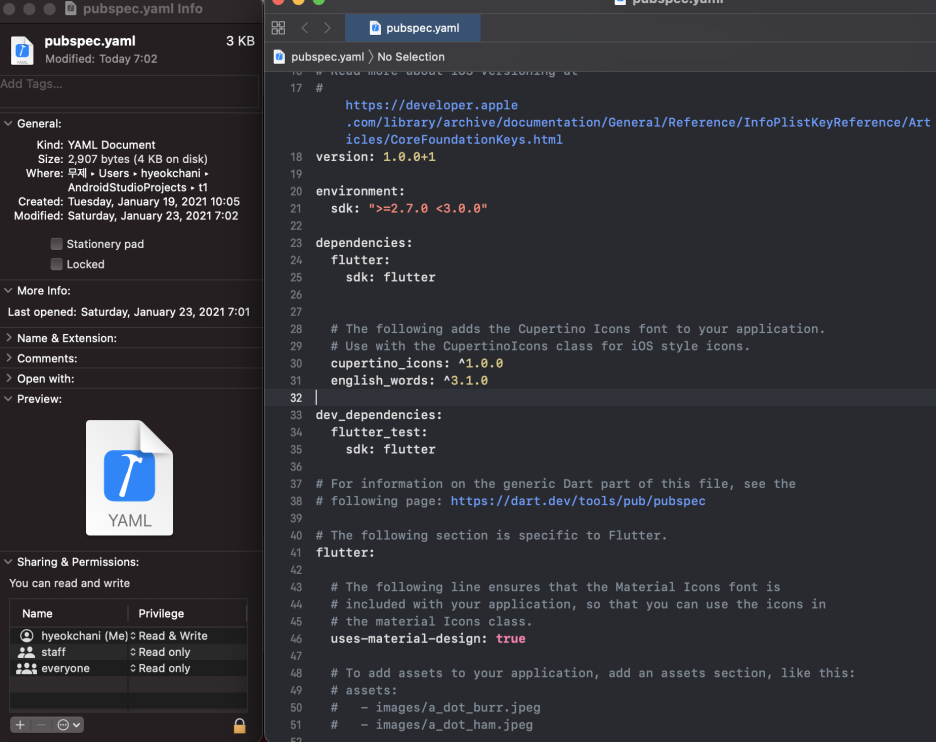Screen dimensions: 936x742
Task: Collapse the Sharing & Permissions section
Action: pos(8,562)
